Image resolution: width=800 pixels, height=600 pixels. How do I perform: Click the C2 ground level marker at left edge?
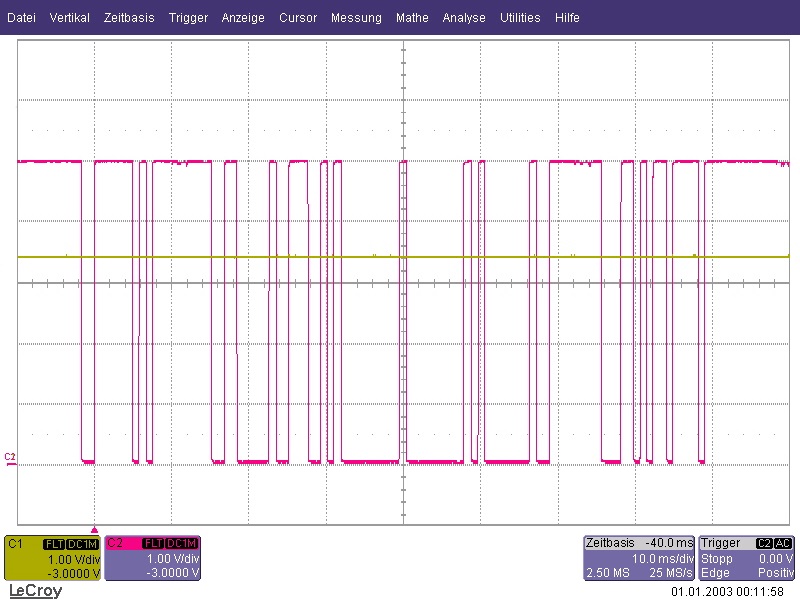coord(10,459)
